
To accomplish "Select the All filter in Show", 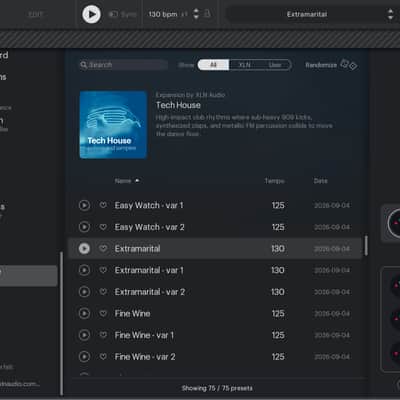I will (x=213, y=65).
